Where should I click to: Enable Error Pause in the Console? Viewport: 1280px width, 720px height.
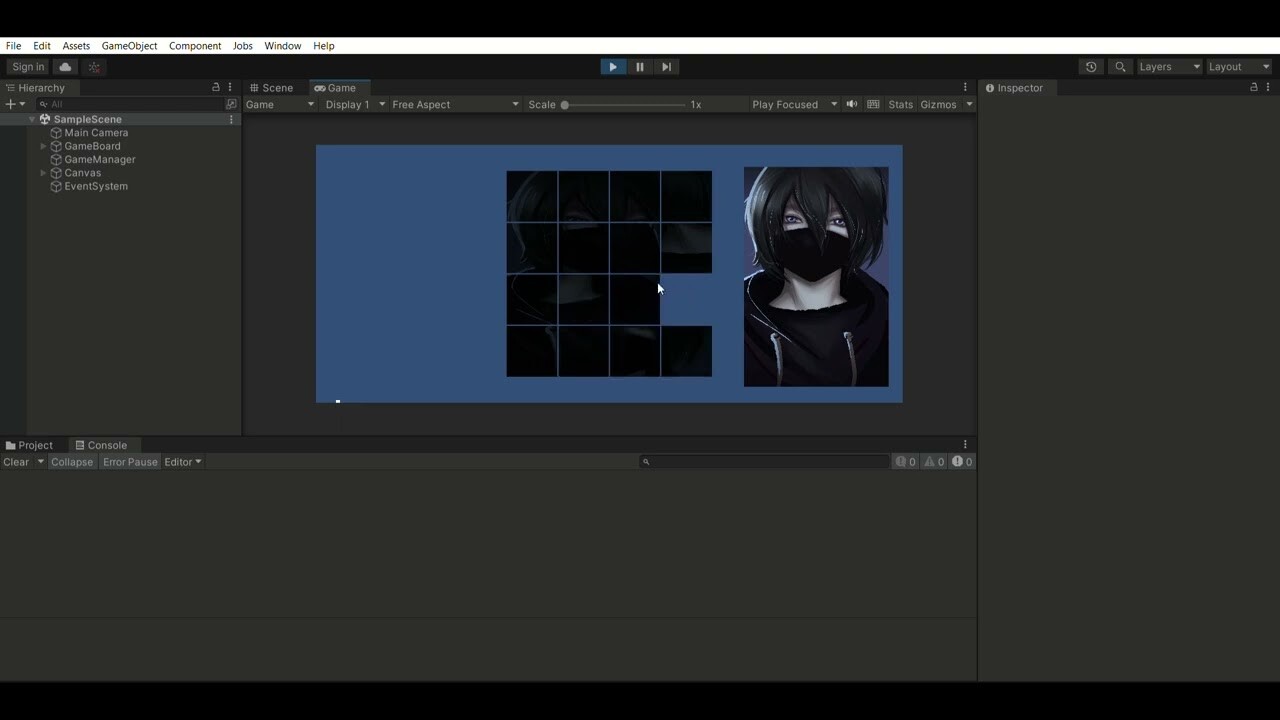click(129, 461)
